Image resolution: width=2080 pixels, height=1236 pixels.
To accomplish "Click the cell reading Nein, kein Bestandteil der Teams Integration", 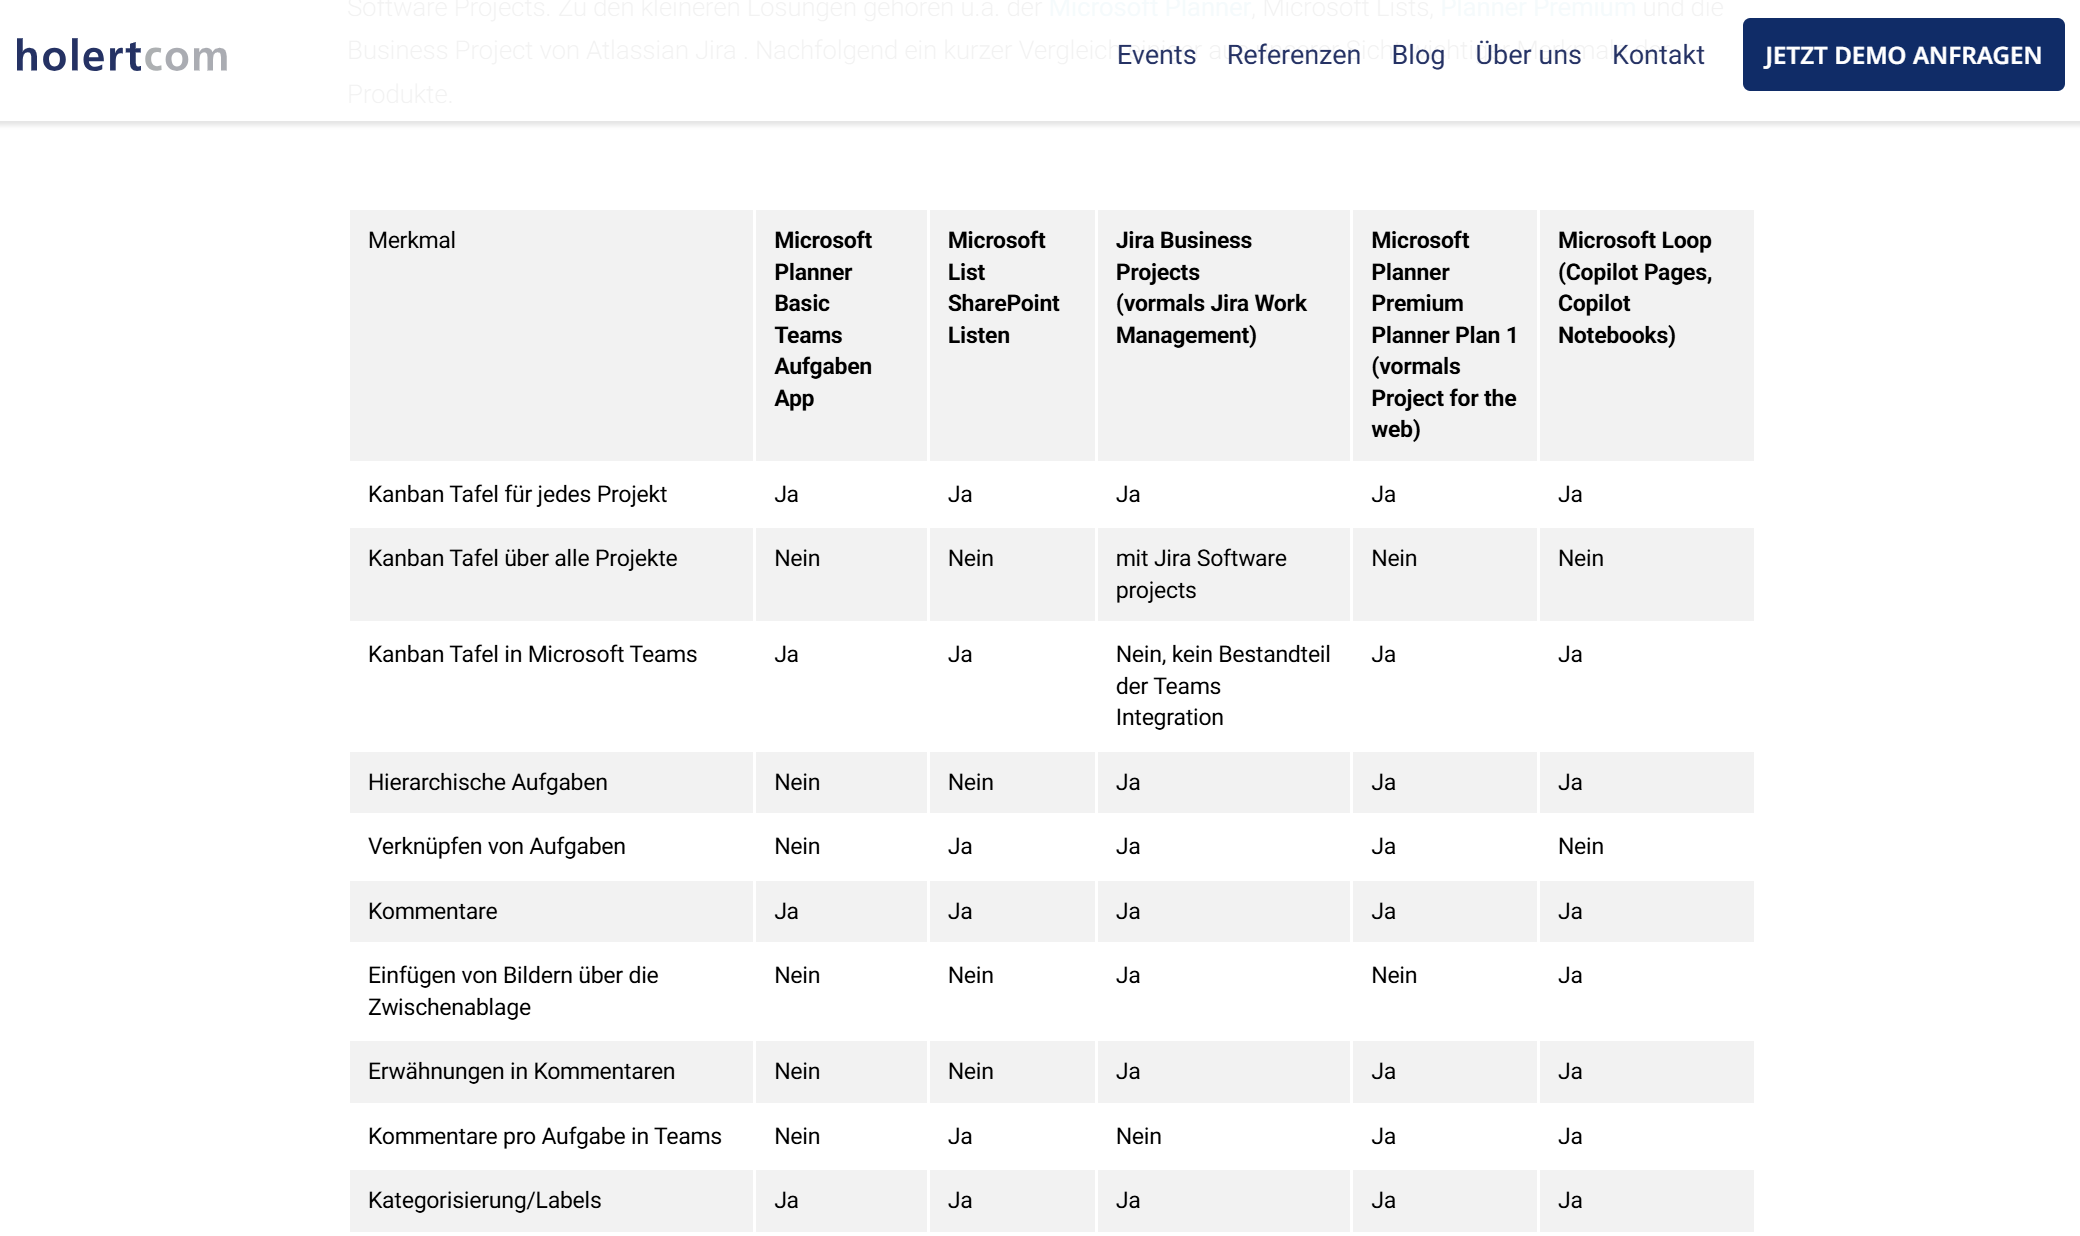I will pyautogui.click(x=1222, y=686).
